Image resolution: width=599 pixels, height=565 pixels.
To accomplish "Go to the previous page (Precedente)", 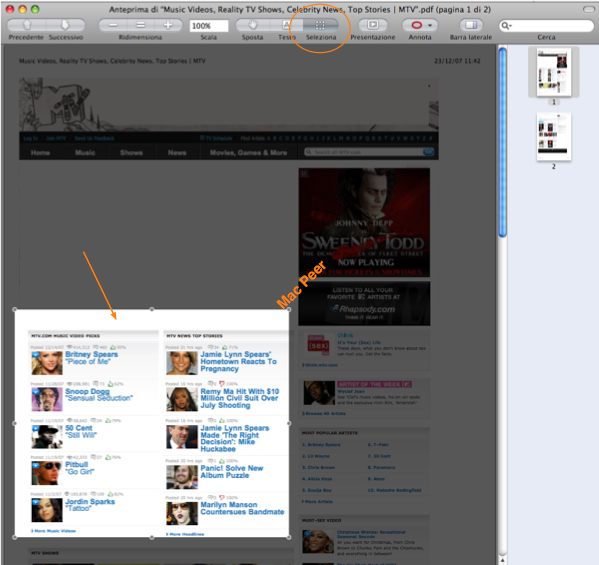I will click(x=27, y=25).
